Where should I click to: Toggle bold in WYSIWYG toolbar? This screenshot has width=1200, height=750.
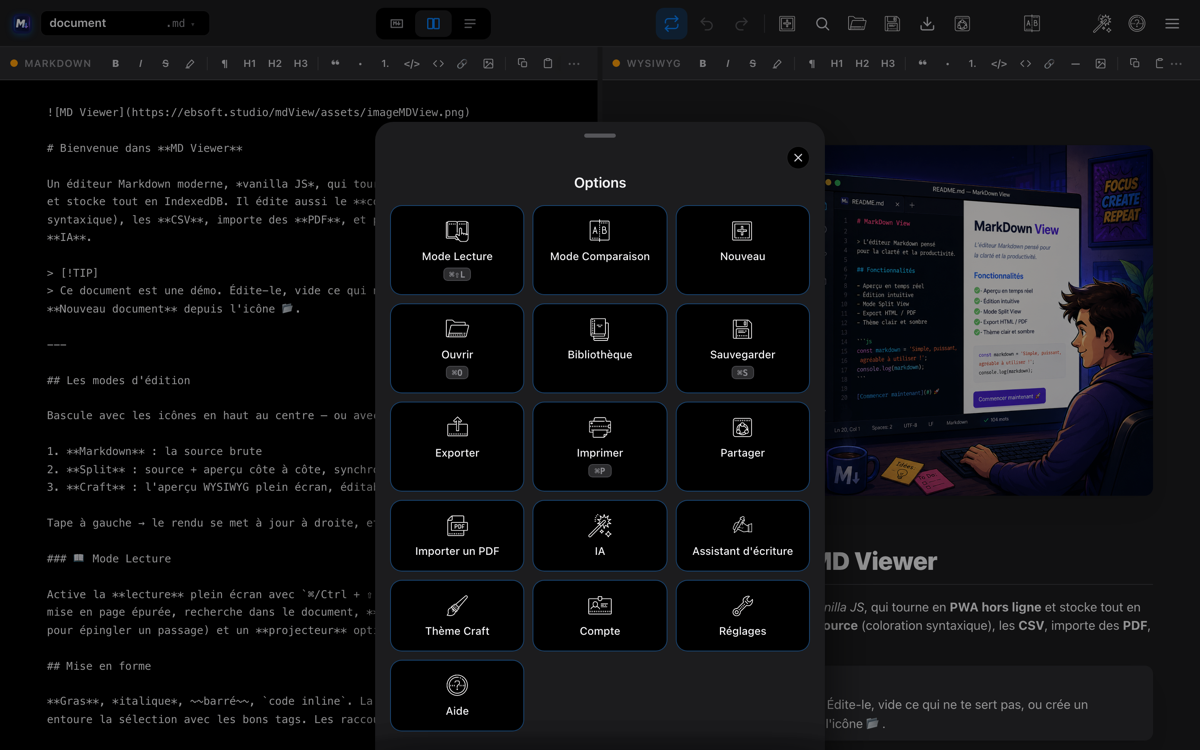(x=703, y=63)
